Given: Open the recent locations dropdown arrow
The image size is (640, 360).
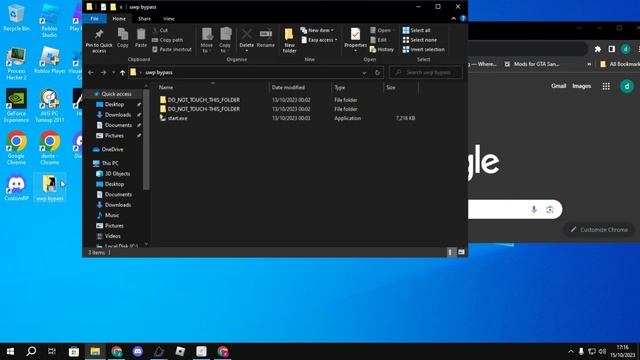Looking at the screenshot, I should click(x=113, y=73).
